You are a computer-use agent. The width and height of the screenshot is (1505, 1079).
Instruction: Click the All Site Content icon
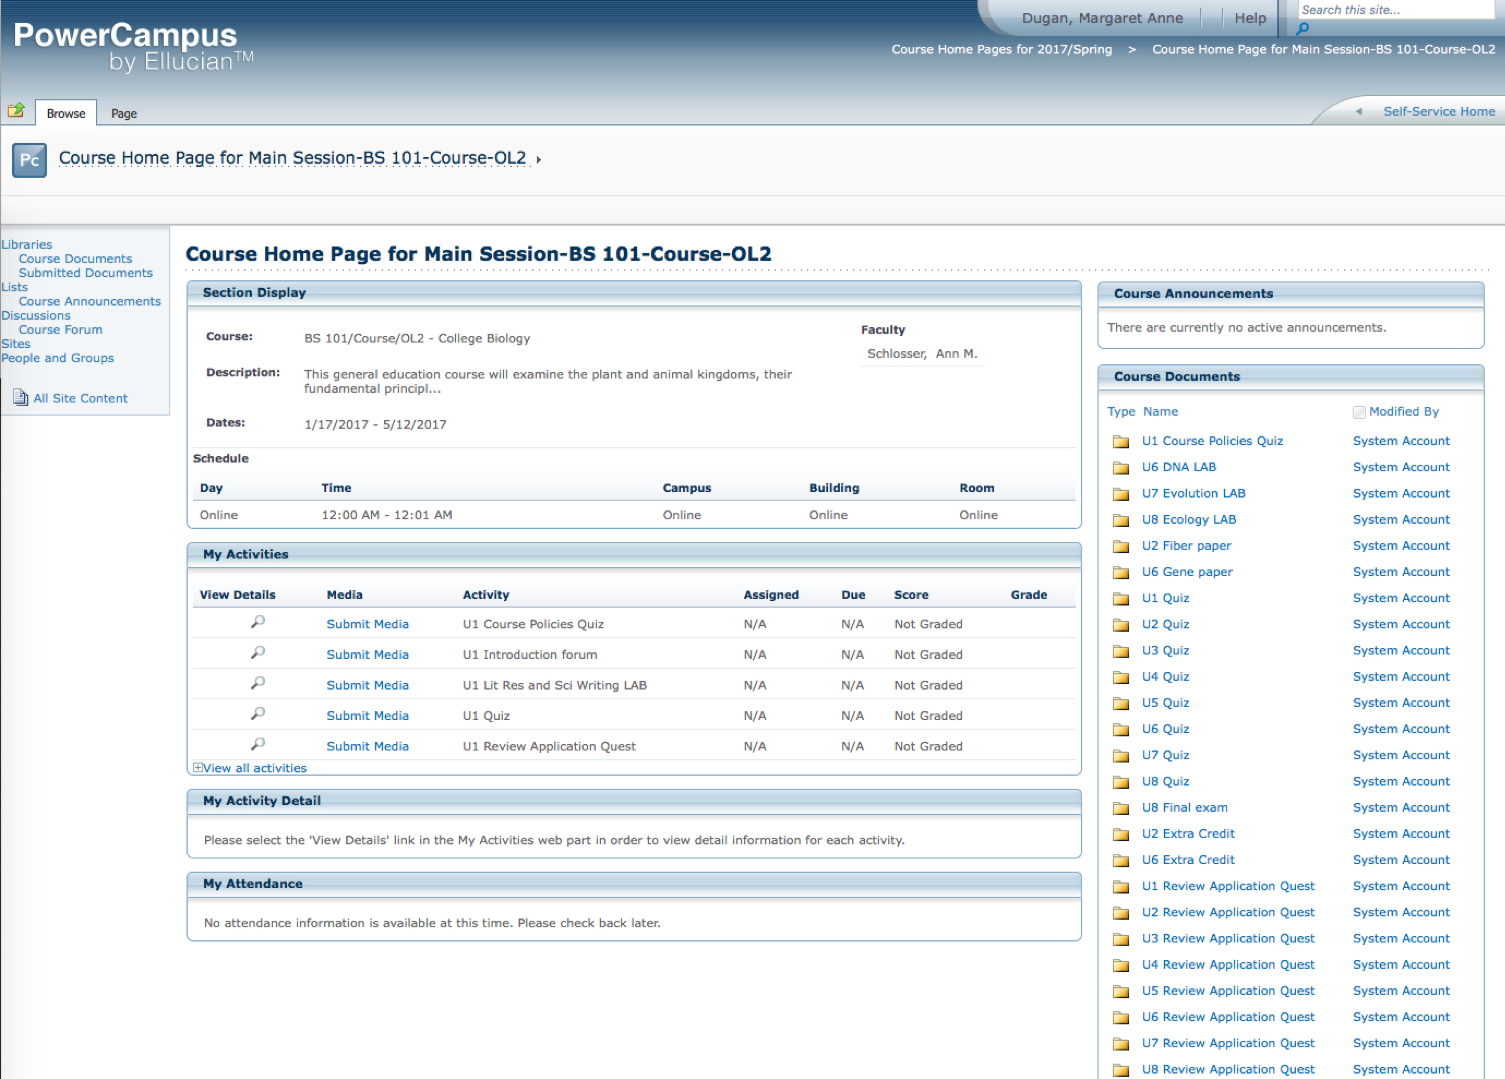(x=20, y=398)
